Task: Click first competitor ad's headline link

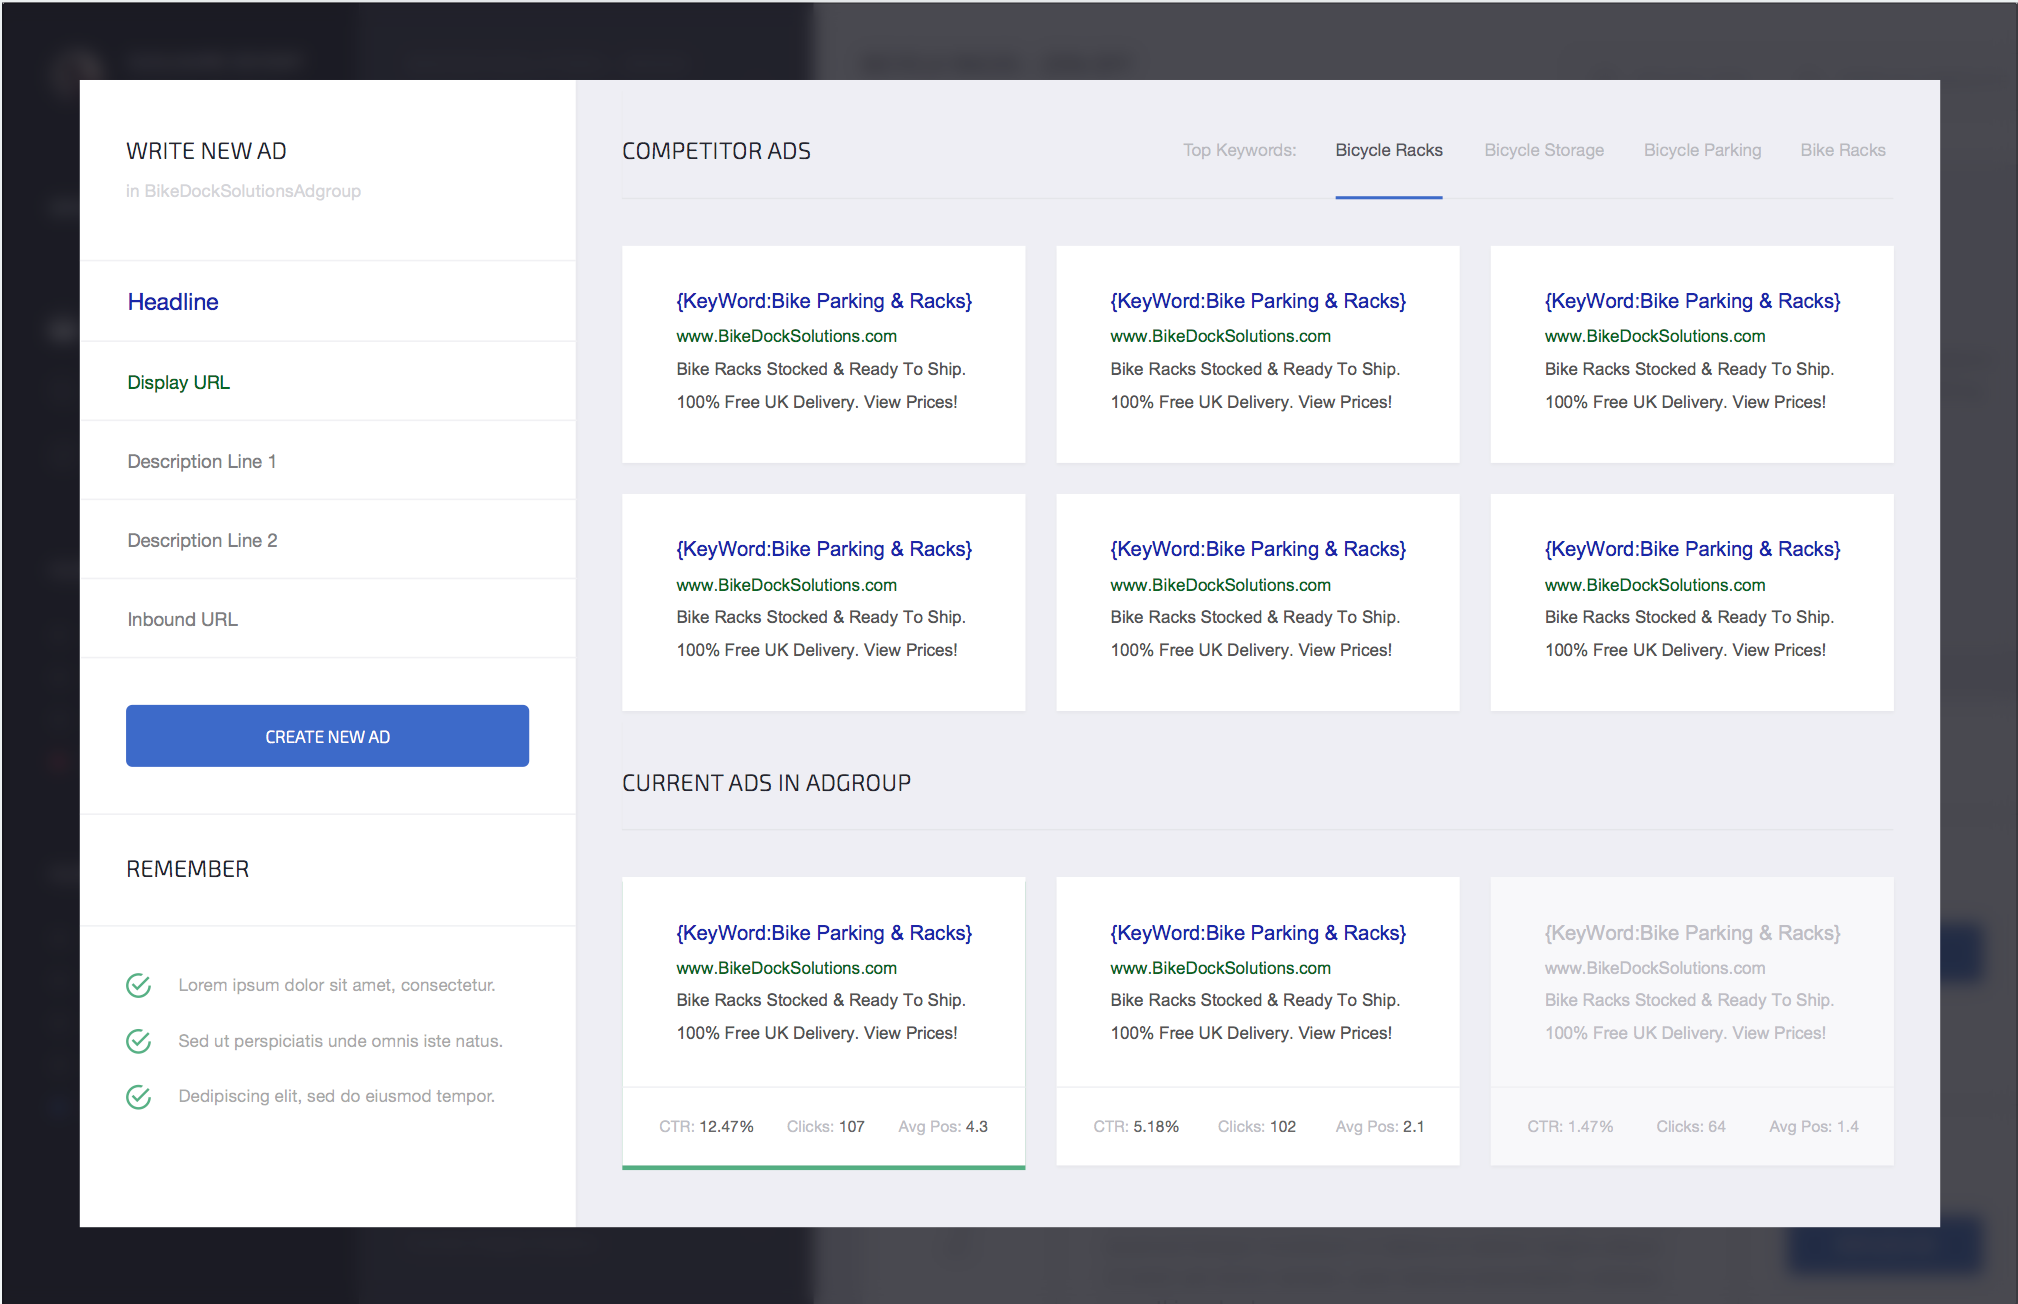Action: pyautogui.click(x=823, y=301)
